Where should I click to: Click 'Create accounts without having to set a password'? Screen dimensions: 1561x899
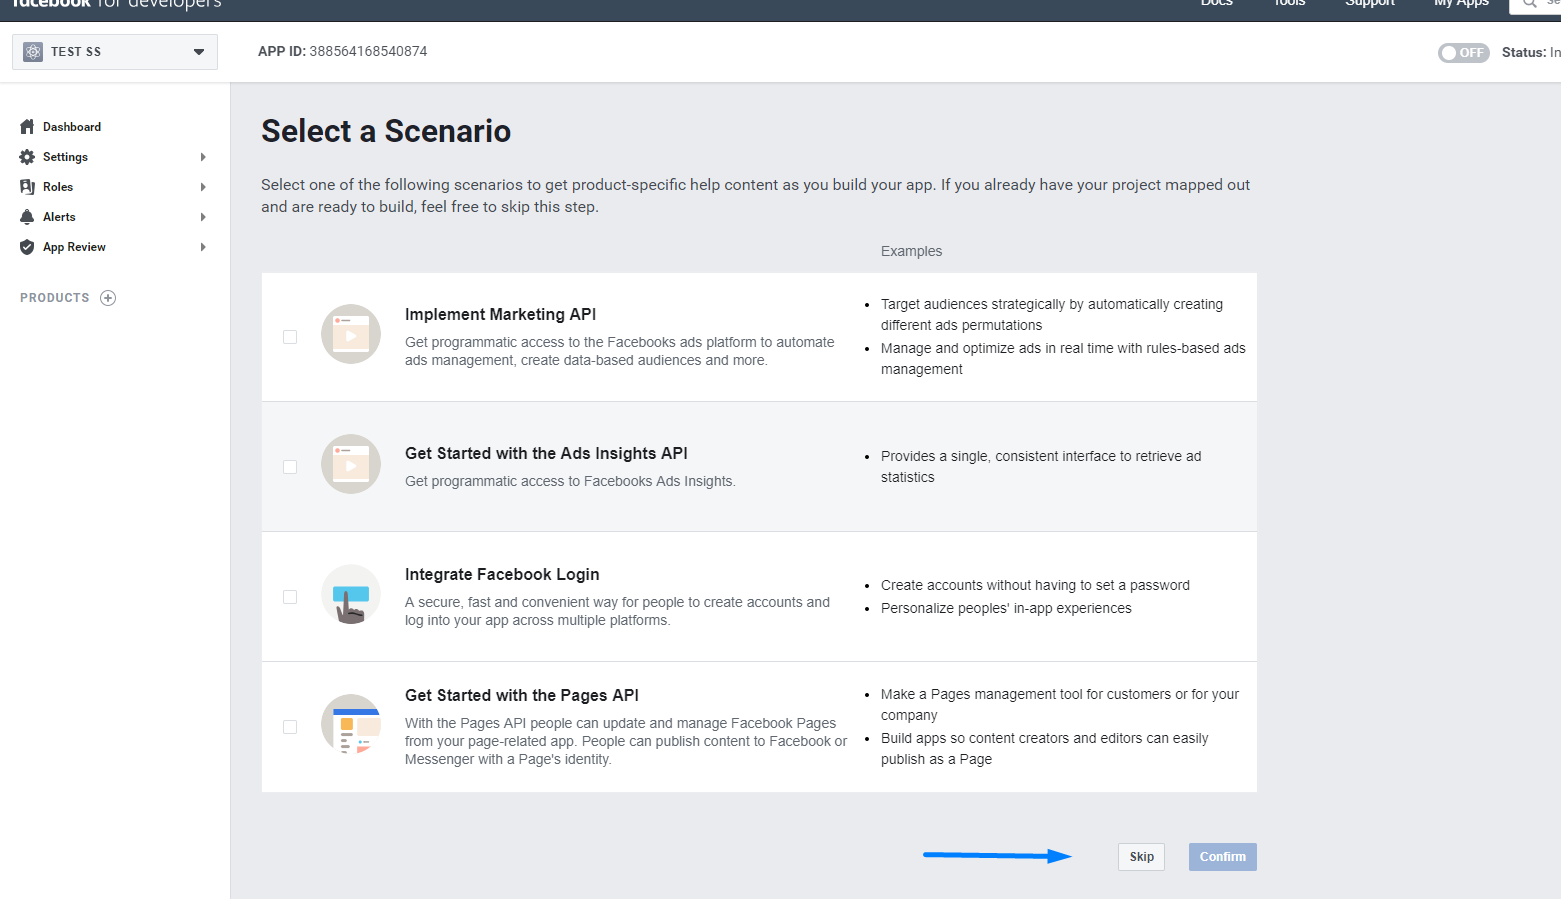(1035, 585)
